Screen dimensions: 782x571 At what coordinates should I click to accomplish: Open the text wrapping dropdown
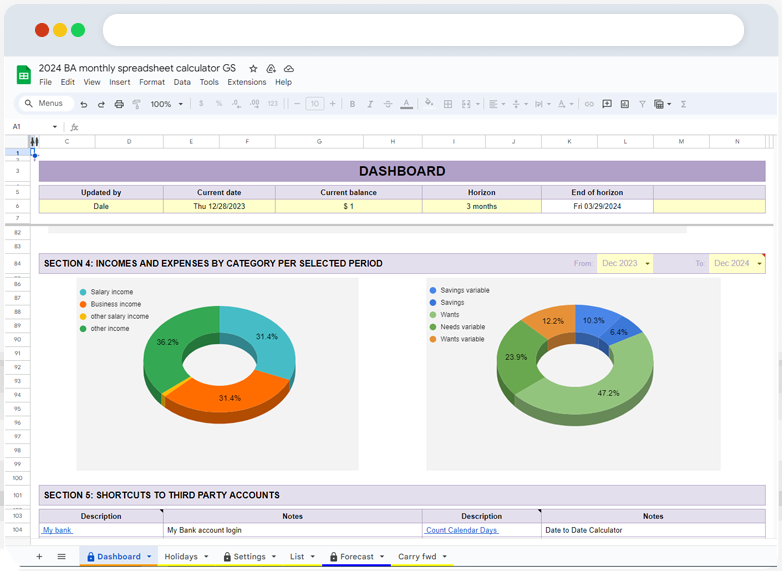pos(542,104)
